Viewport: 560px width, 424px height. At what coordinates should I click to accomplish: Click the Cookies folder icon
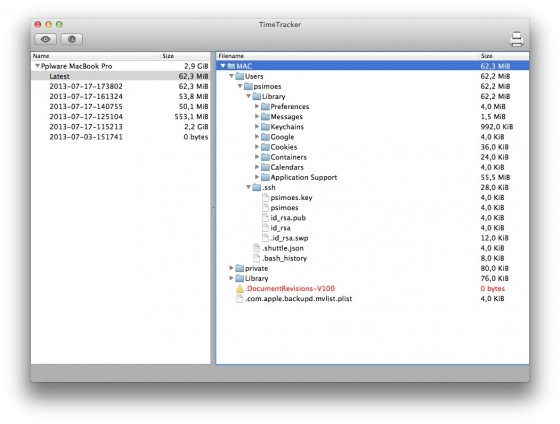point(265,147)
